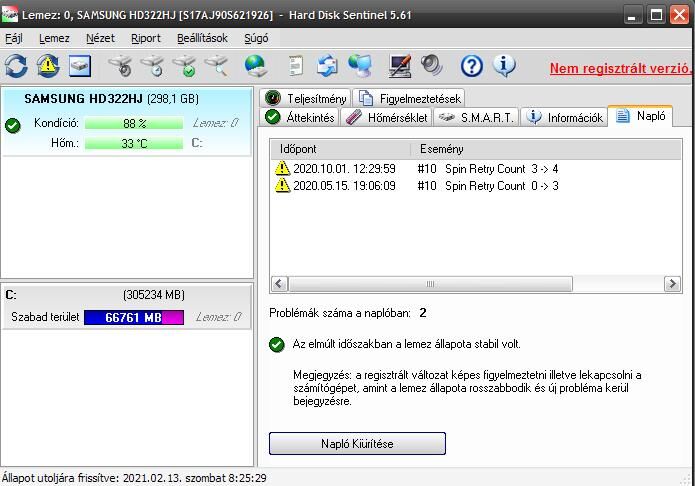Switch to the S.M.A.R.T. tab
Screen dimensions: 695x486
pyautogui.click(x=476, y=117)
